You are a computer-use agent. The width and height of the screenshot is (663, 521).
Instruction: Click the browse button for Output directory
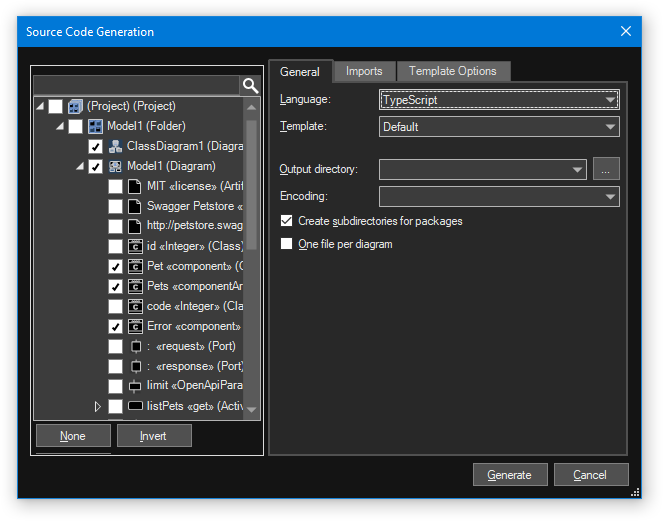pos(606,170)
